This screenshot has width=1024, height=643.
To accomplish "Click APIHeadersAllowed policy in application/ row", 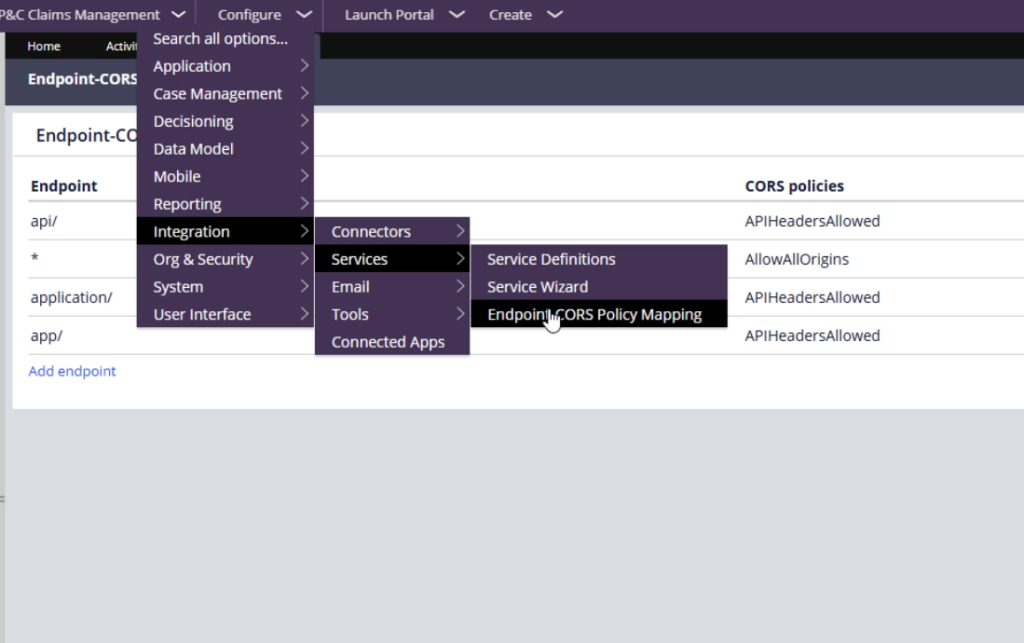I will click(812, 298).
